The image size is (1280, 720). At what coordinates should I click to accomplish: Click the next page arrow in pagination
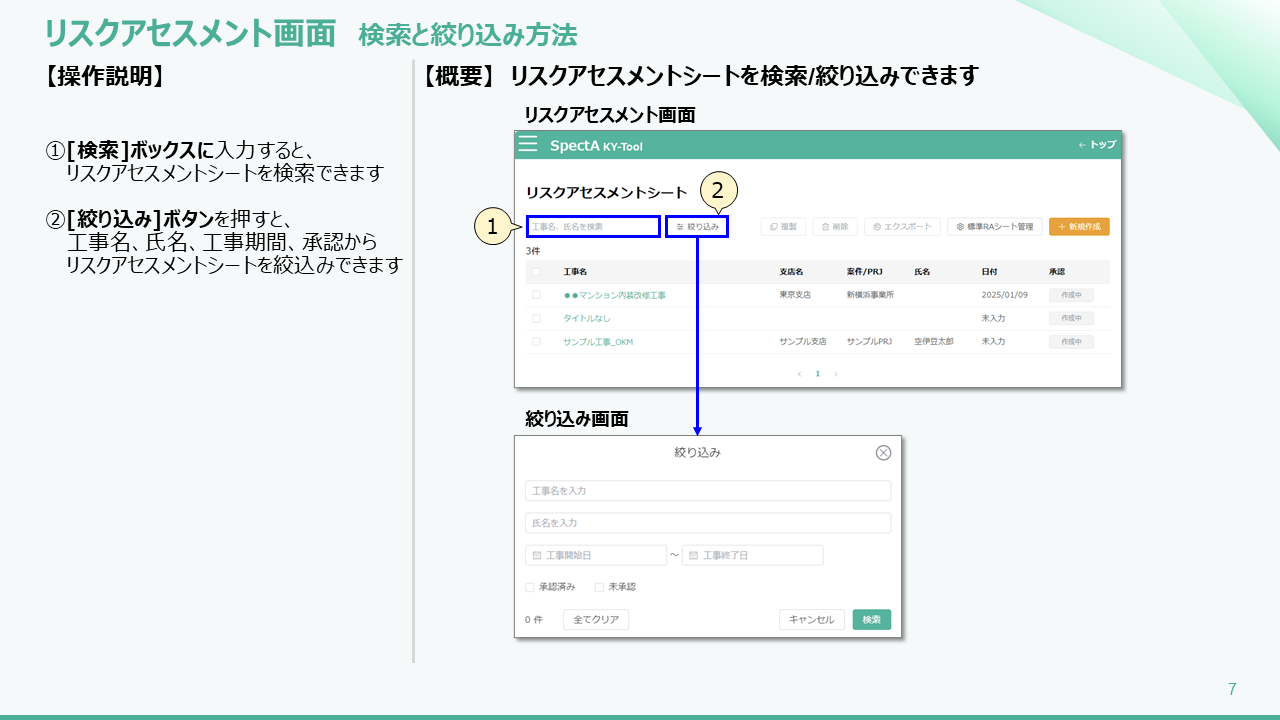pyautogui.click(x=836, y=374)
